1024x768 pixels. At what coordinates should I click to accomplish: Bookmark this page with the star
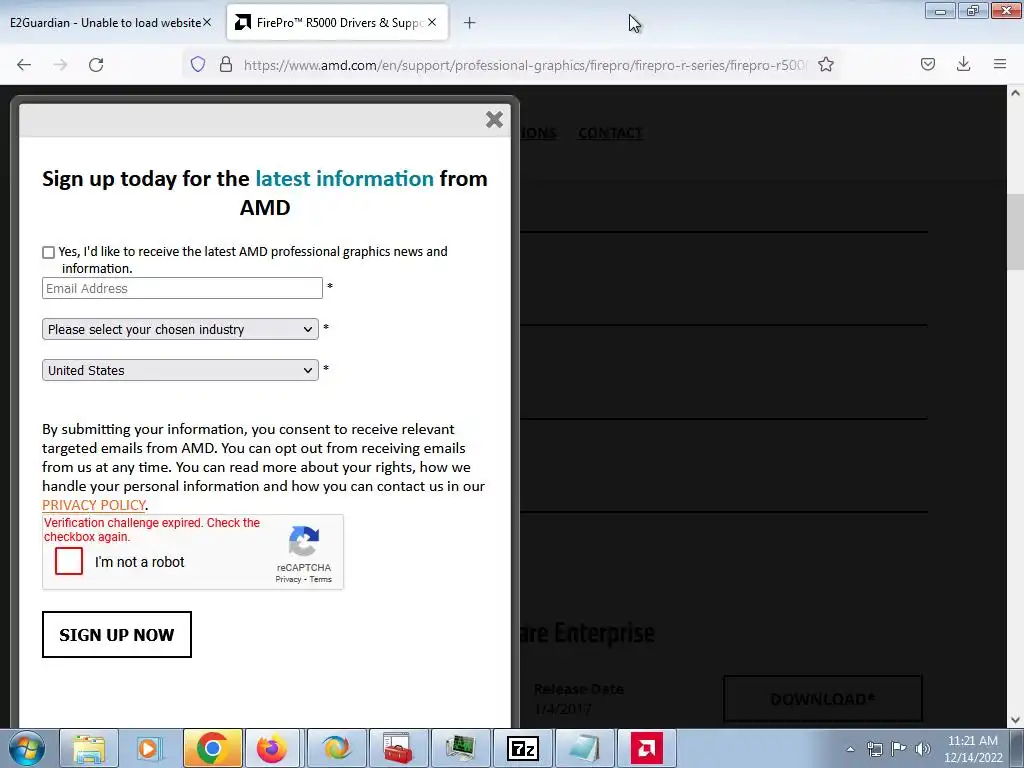pyautogui.click(x=826, y=65)
